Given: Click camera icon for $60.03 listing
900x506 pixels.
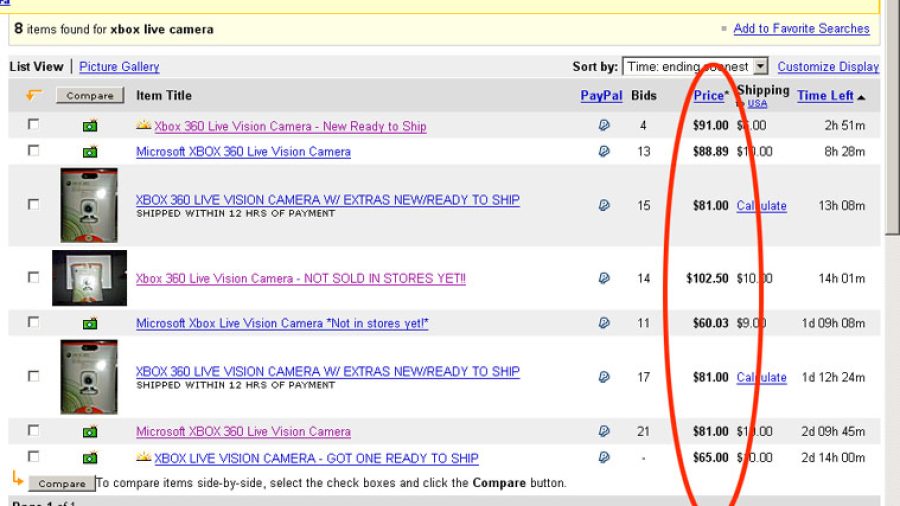Looking at the screenshot, I should [x=90, y=324].
